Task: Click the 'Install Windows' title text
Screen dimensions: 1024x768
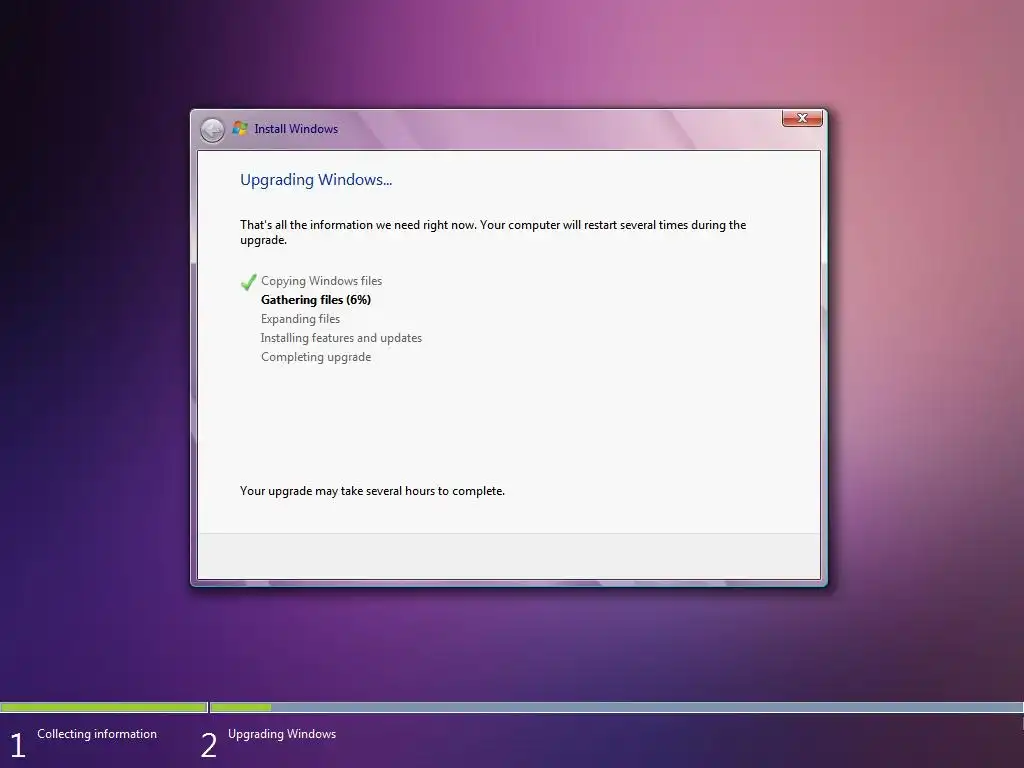Action: (296, 129)
